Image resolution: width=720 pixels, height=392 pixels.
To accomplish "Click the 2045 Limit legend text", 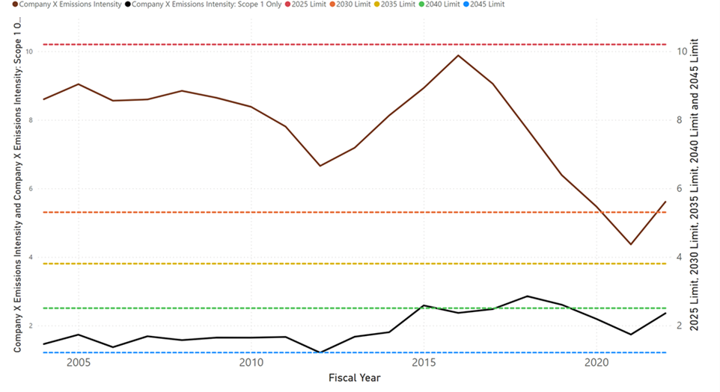I will [x=487, y=4].
